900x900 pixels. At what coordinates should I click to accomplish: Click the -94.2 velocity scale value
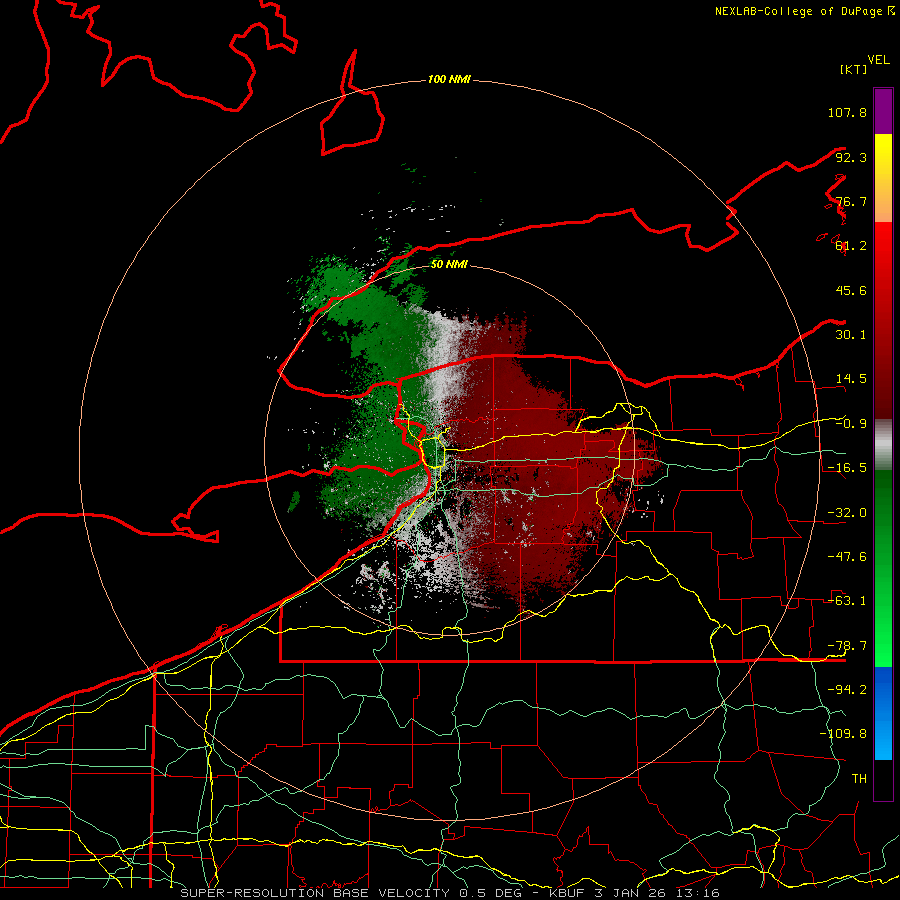tap(847, 690)
